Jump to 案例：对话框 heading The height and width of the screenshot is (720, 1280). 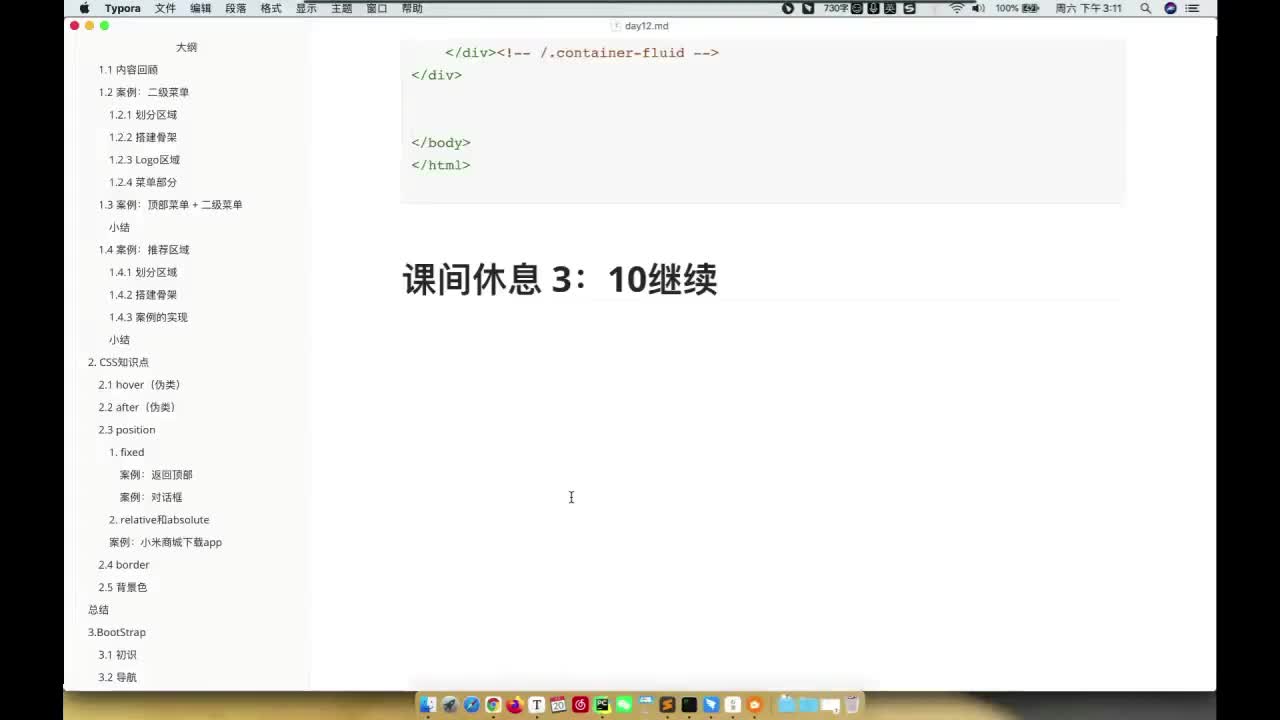(151, 497)
